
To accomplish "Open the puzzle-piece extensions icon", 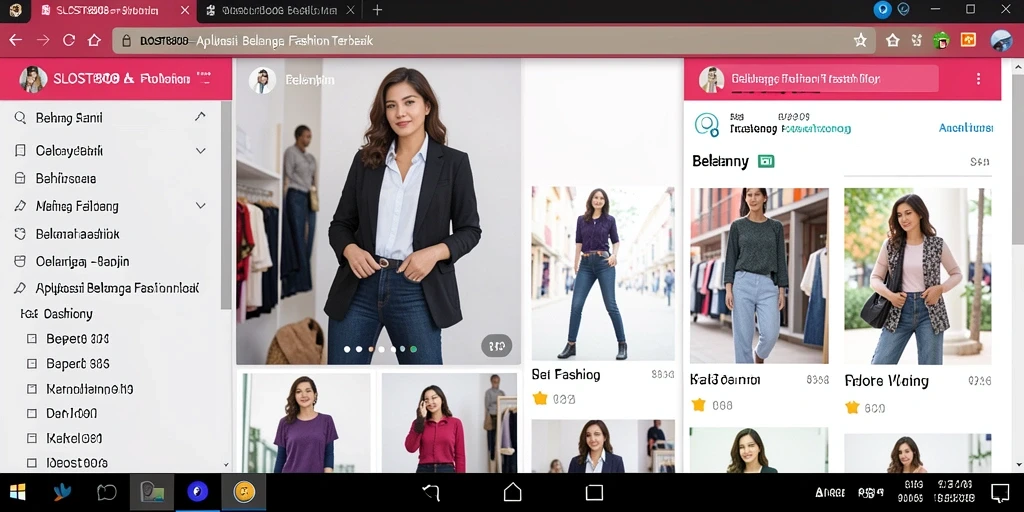I will [x=918, y=40].
